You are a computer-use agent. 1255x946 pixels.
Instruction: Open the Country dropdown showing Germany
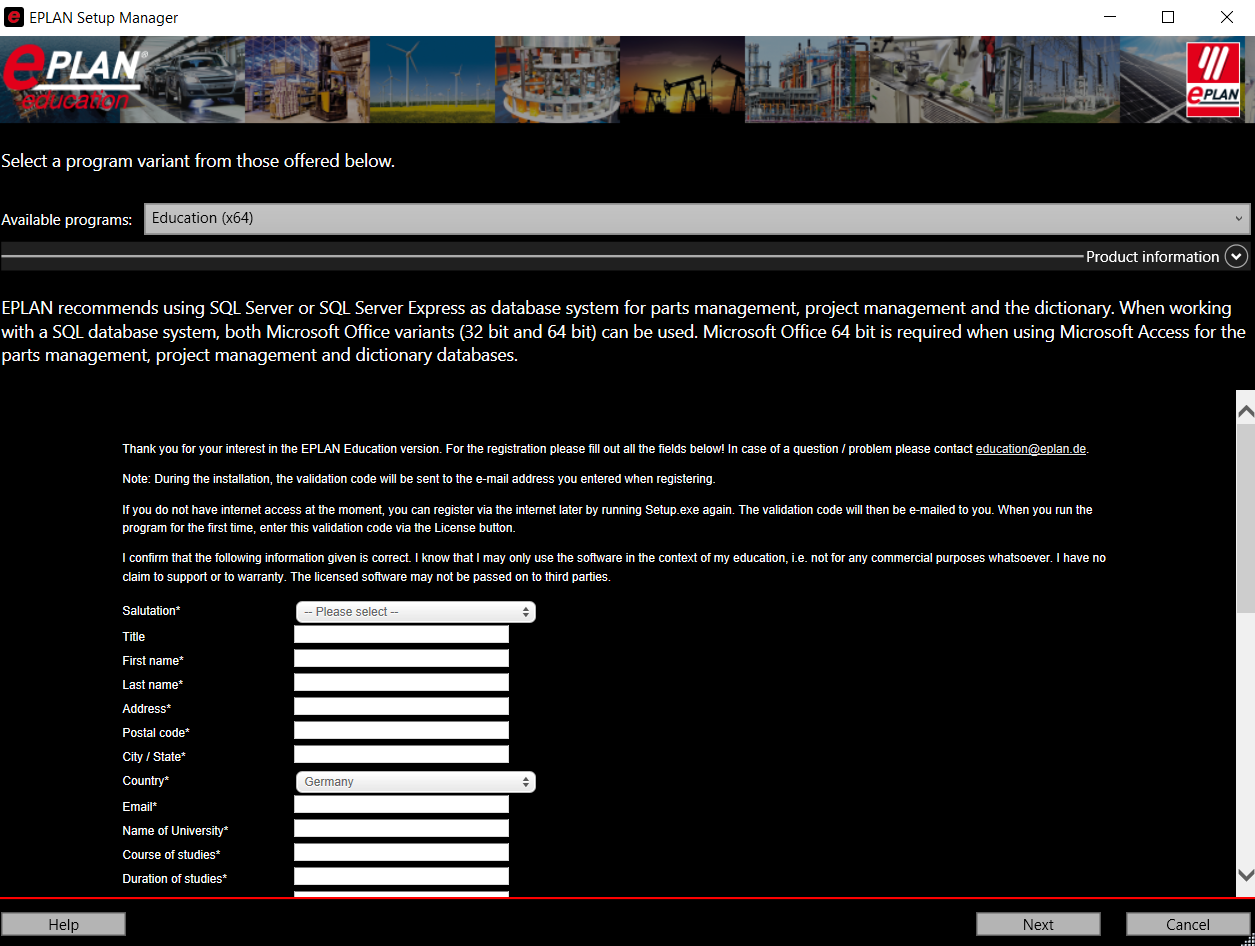click(415, 782)
